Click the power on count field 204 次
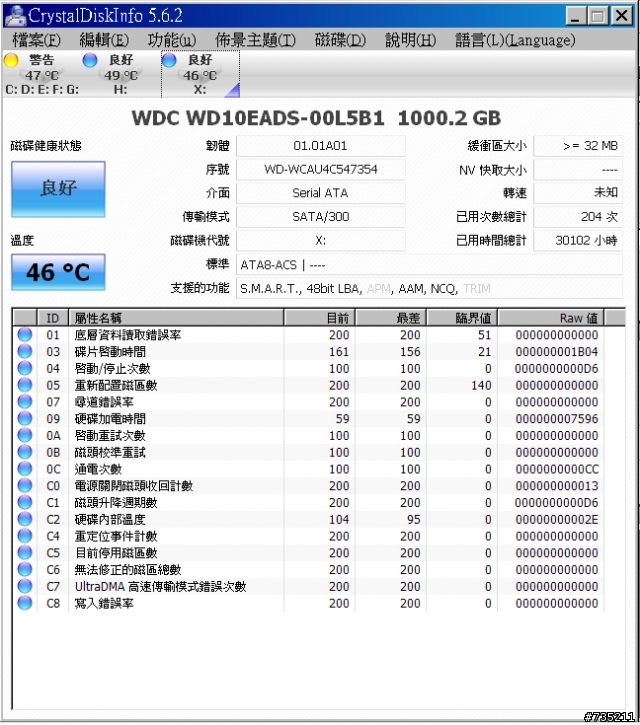Viewport: 640px width, 725px height. (x=578, y=217)
